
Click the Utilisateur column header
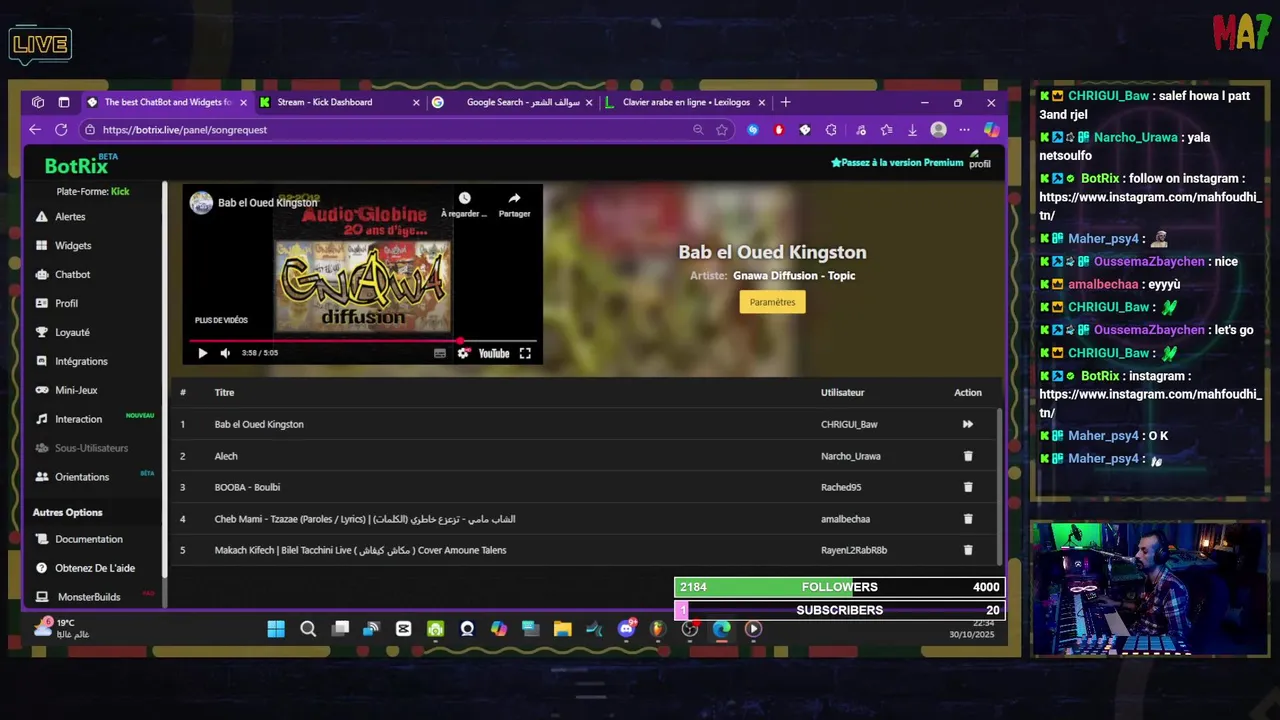pos(842,392)
